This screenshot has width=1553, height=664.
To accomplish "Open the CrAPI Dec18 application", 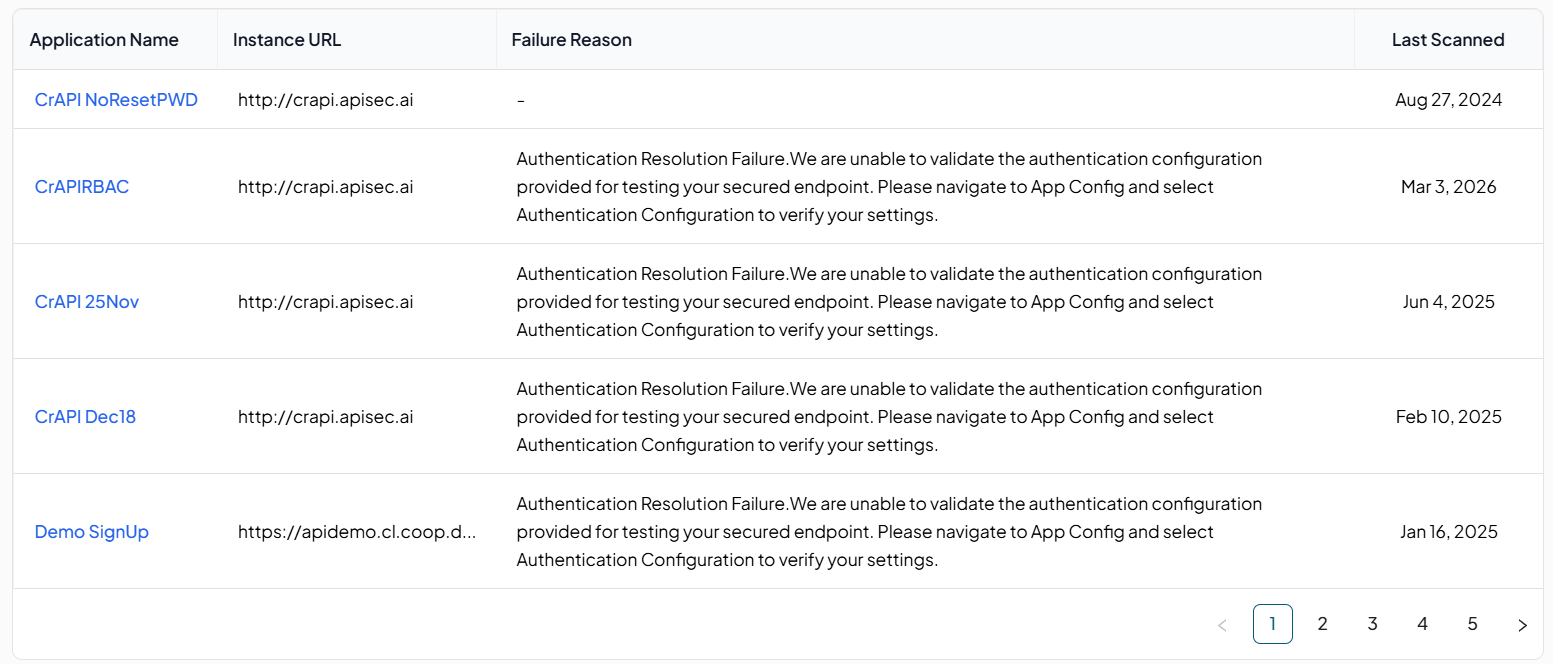I will coord(85,417).
